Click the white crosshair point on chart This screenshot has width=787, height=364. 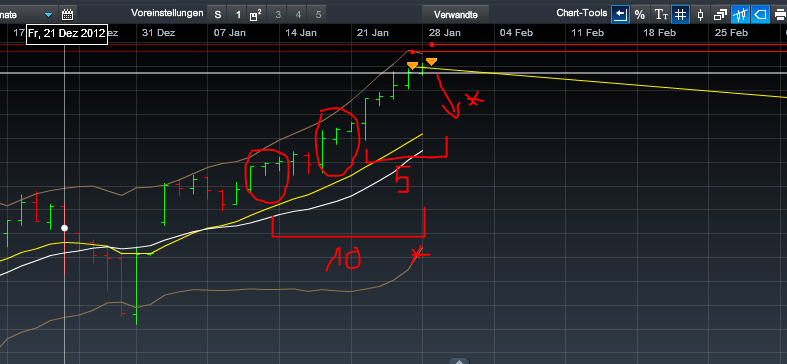(x=64, y=228)
